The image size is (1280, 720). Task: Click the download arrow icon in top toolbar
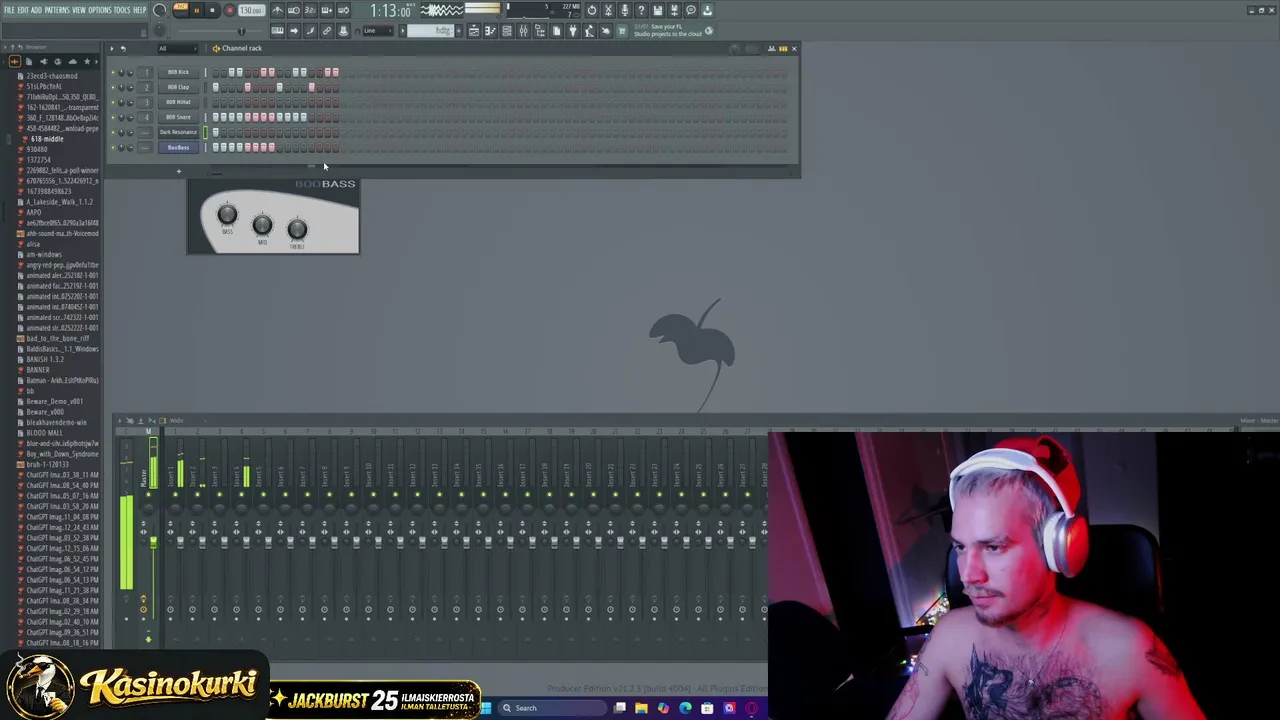pos(707,11)
